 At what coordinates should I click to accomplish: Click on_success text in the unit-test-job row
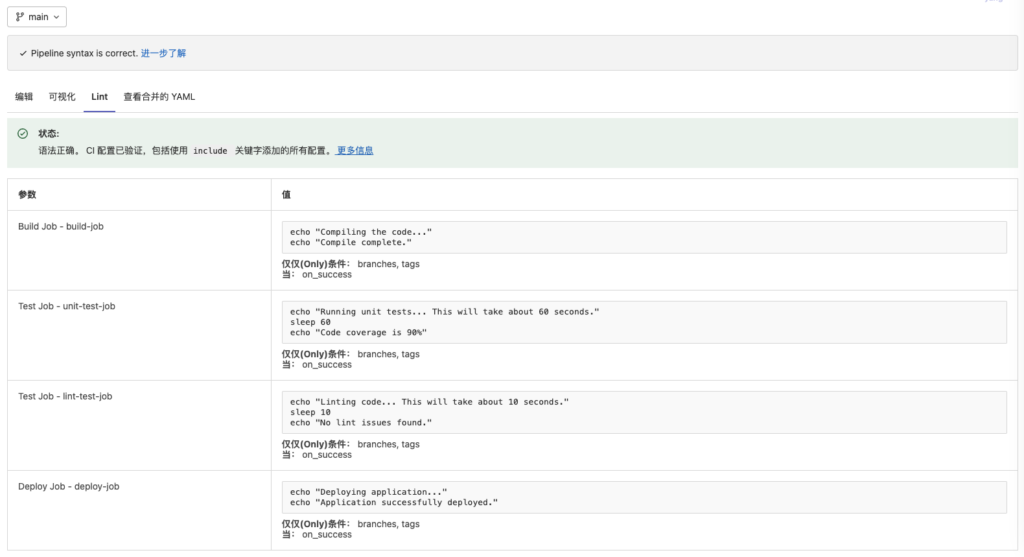click(x=327, y=365)
